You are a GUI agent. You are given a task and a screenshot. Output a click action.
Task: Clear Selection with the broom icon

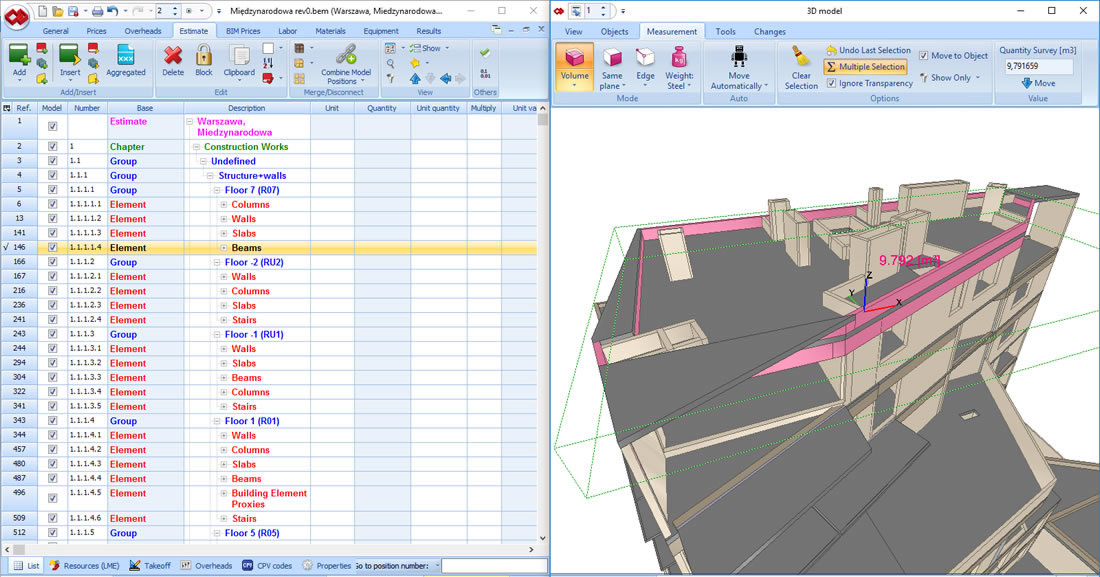pos(801,68)
